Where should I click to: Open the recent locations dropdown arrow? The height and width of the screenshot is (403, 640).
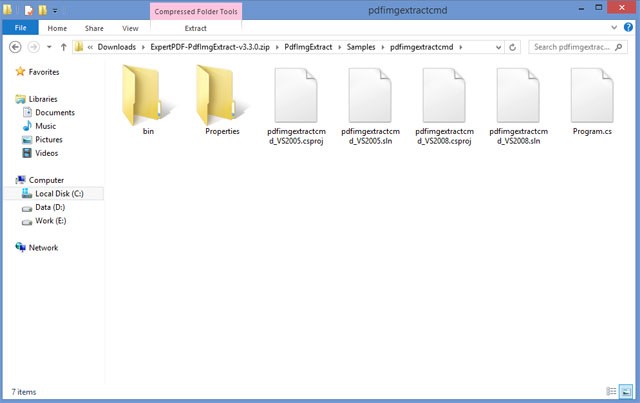point(49,47)
